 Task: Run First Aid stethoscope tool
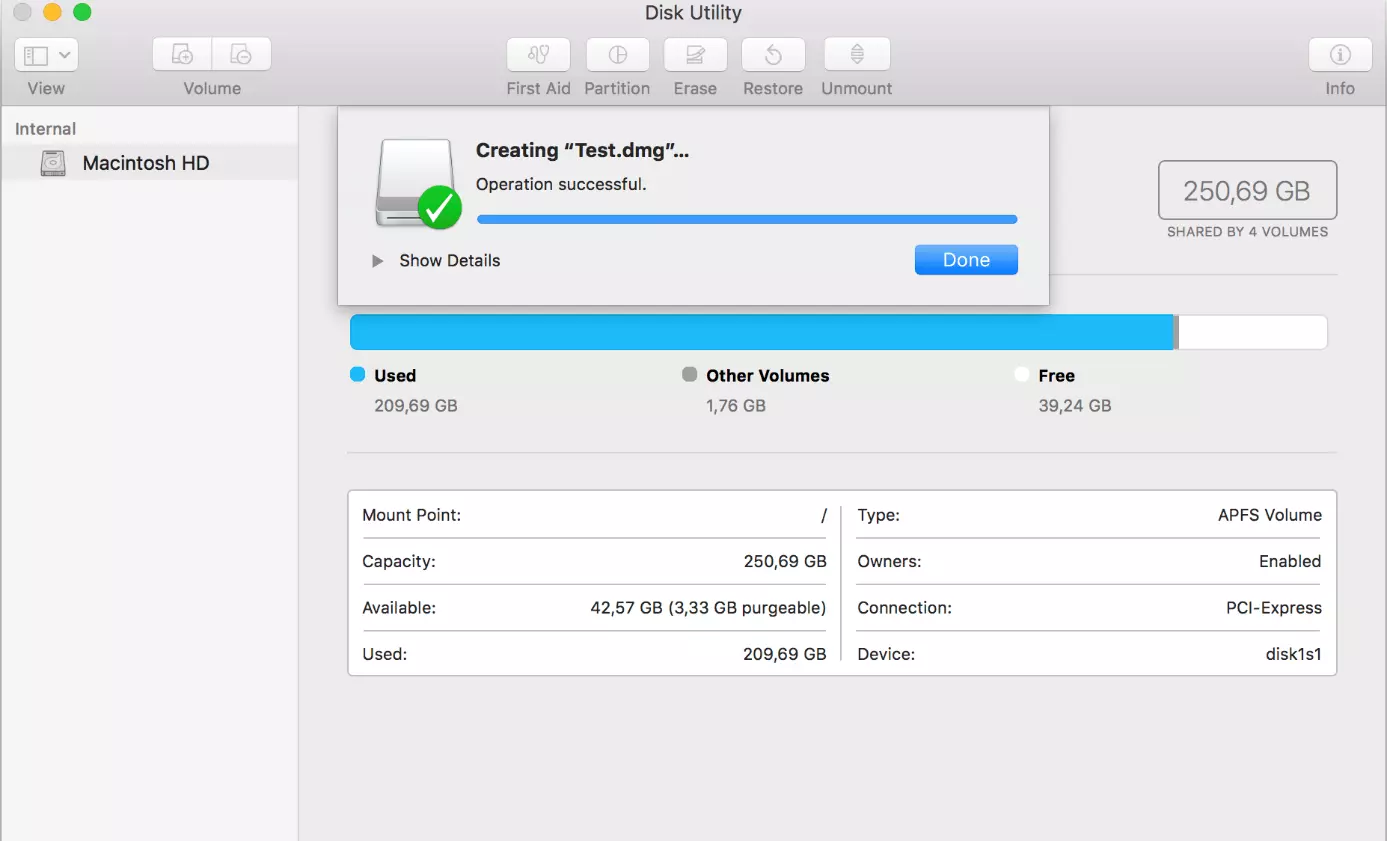tap(538, 55)
